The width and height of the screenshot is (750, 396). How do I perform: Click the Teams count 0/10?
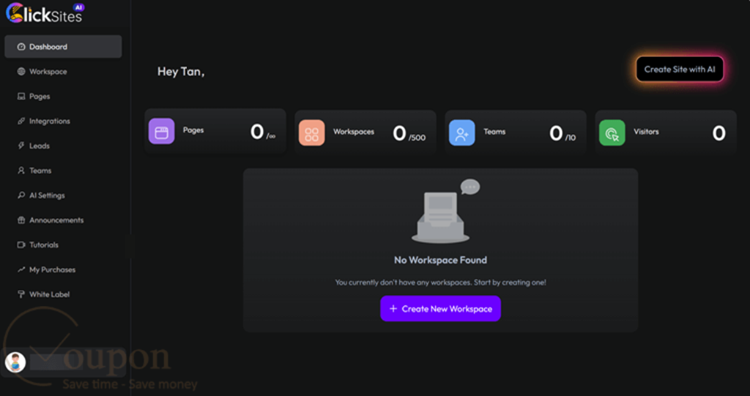coord(562,133)
